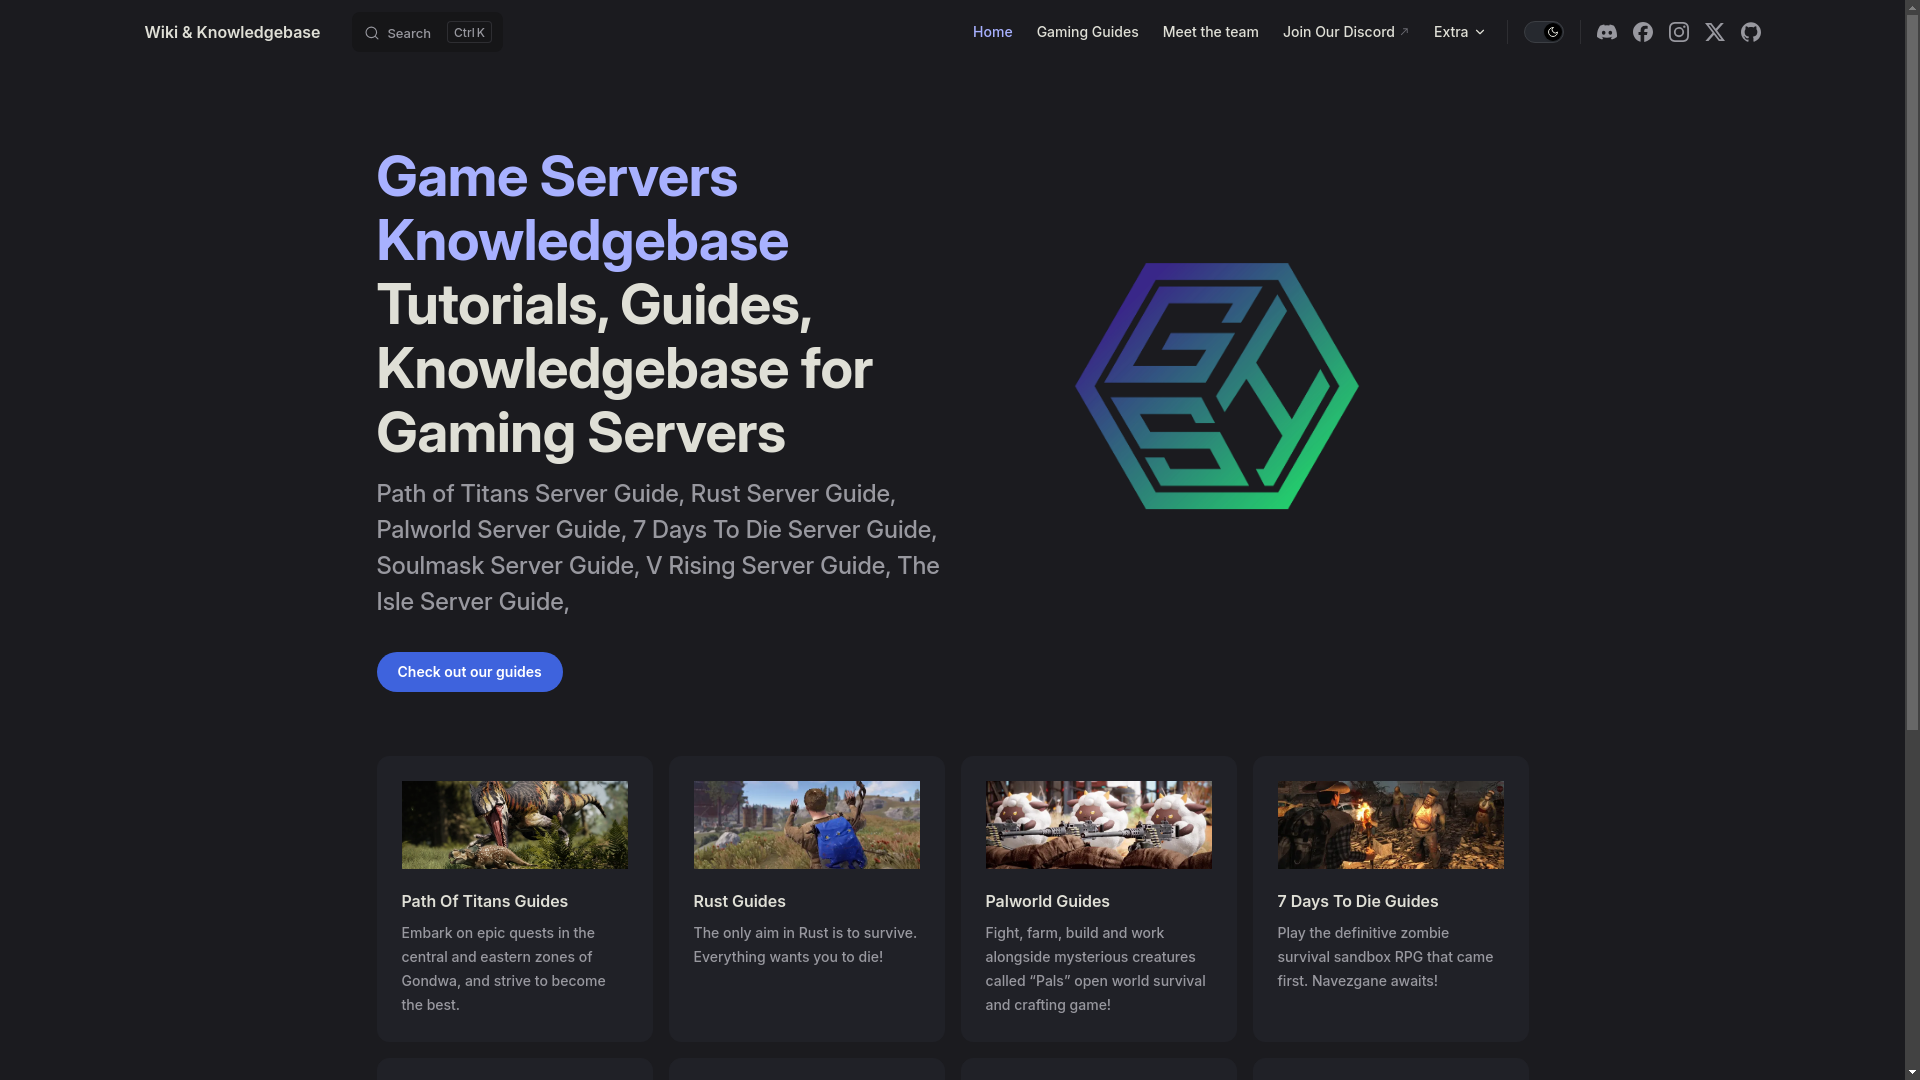Open 7 Days To Die Guides title
Screen dimensions: 1920x1080
click(1357, 901)
